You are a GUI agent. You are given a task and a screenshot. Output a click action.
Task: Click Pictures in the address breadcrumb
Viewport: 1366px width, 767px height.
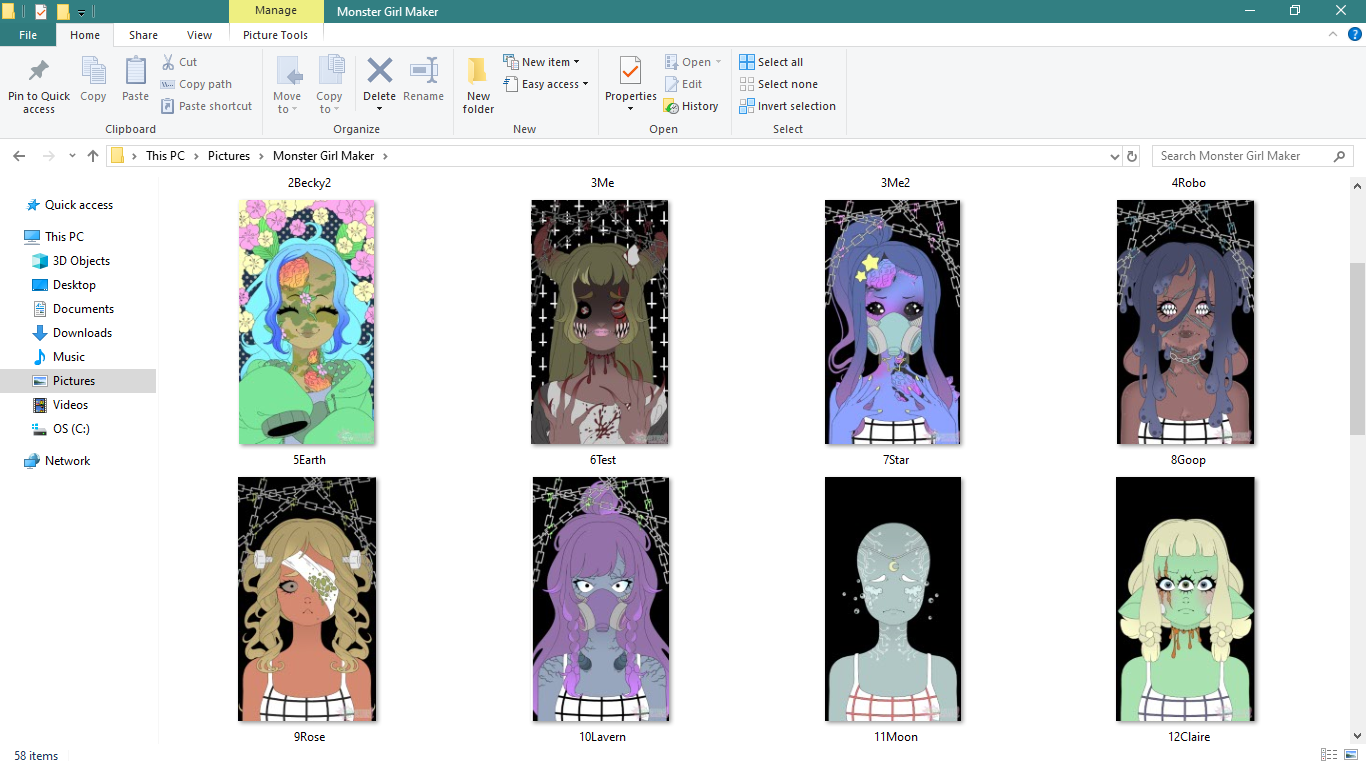(x=229, y=156)
